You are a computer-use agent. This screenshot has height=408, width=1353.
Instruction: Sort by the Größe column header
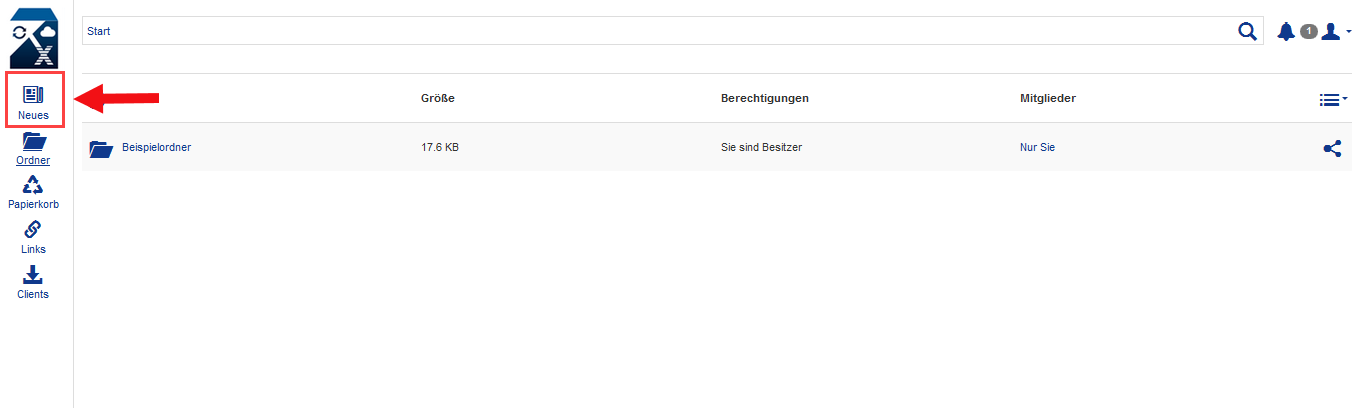coord(438,98)
